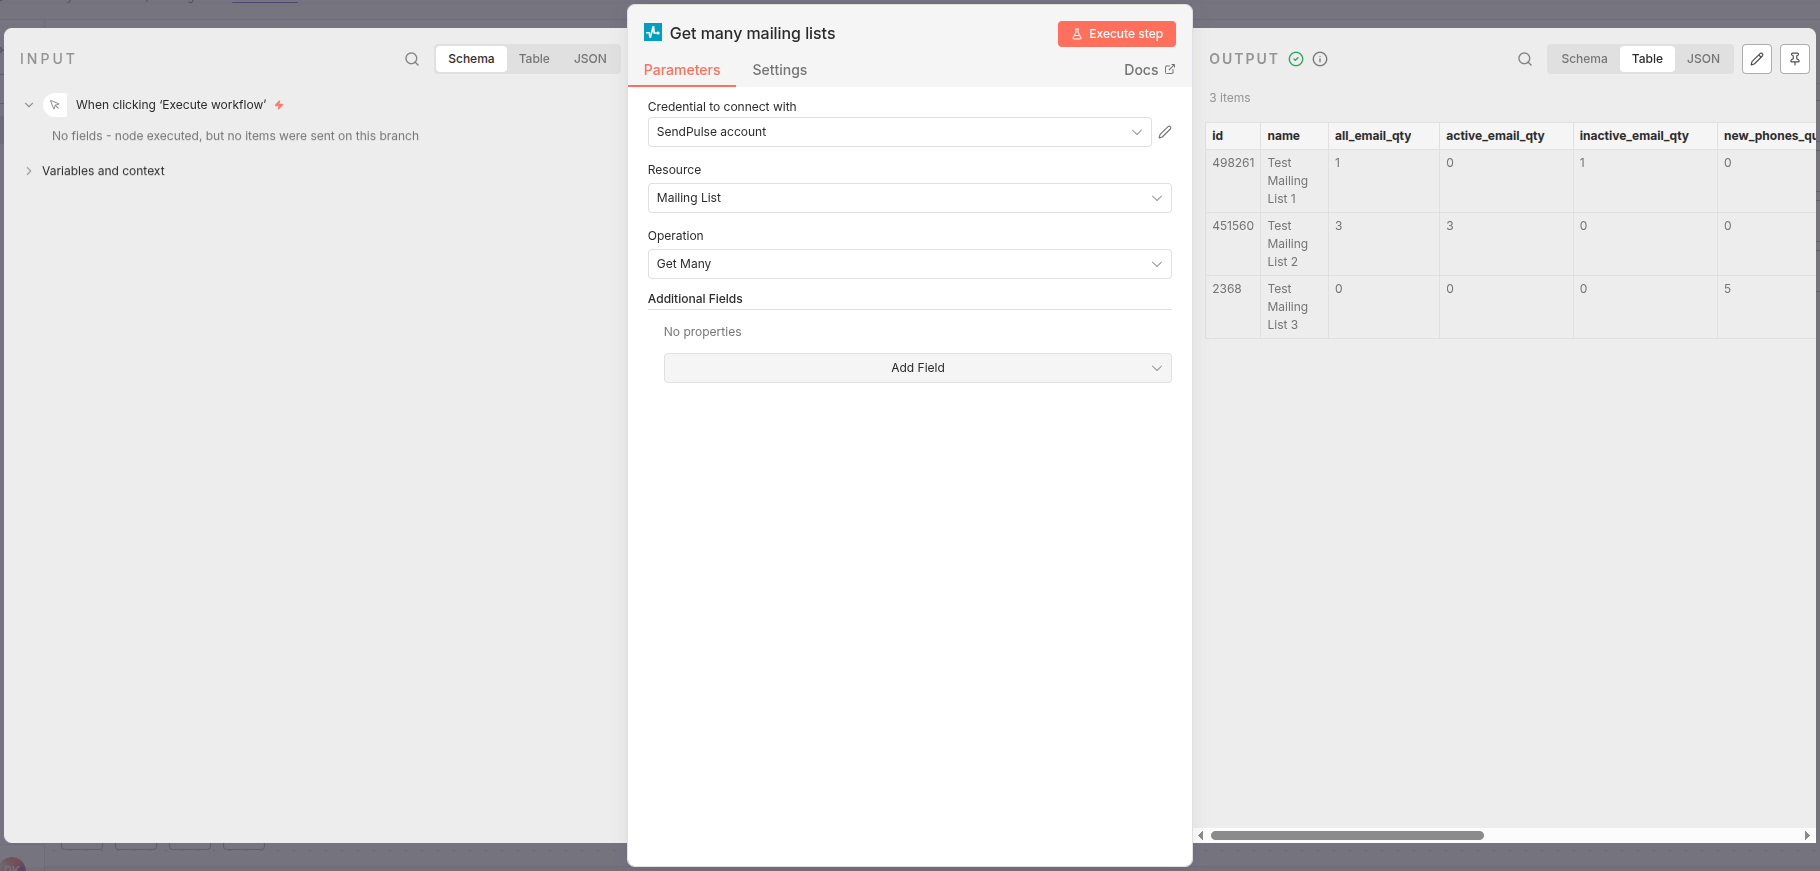This screenshot has height=871, width=1820.
Task: Click the search icon in the INPUT panel
Action: tap(412, 59)
